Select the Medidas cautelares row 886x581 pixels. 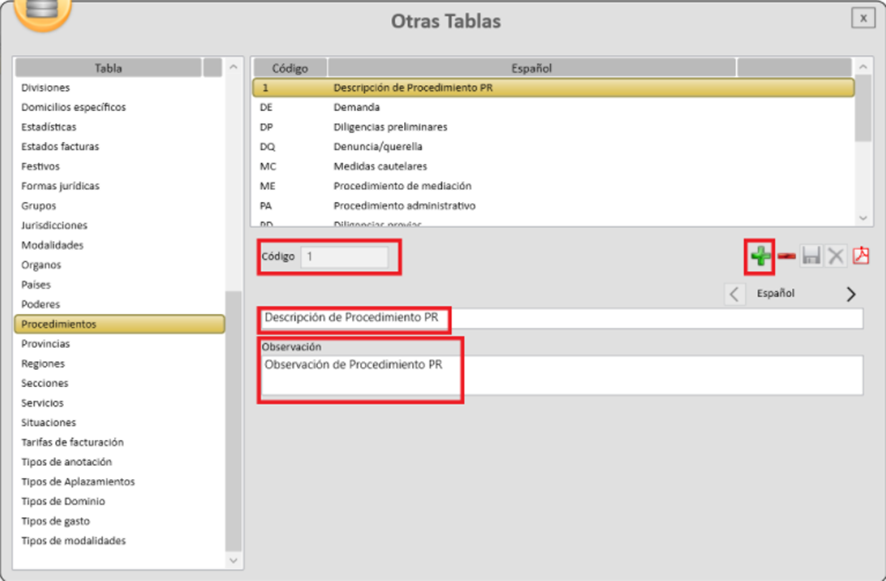pyautogui.click(x=380, y=166)
